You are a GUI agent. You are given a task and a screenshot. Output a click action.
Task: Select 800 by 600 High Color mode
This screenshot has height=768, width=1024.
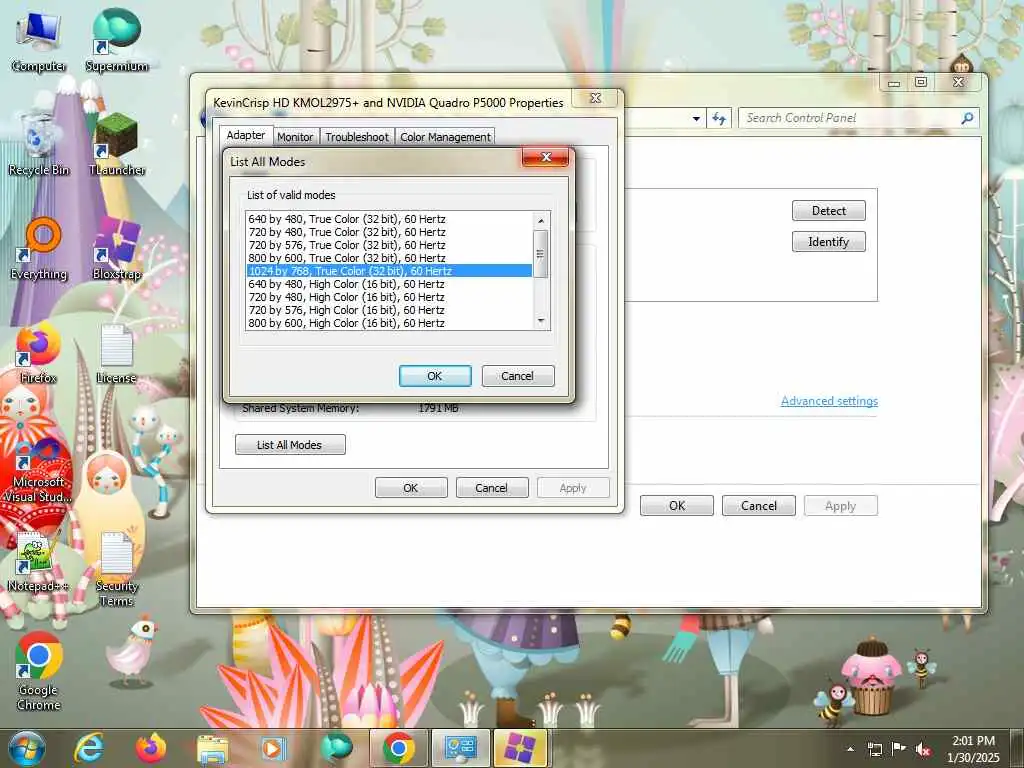pyautogui.click(x=389, y=323)
